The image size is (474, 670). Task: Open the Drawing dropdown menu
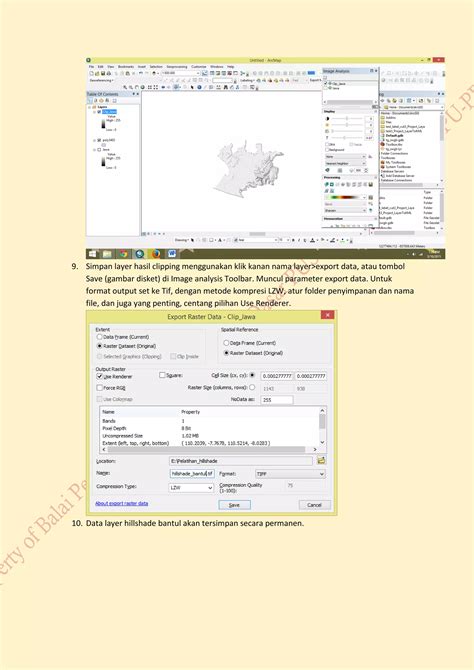[182, 240]
